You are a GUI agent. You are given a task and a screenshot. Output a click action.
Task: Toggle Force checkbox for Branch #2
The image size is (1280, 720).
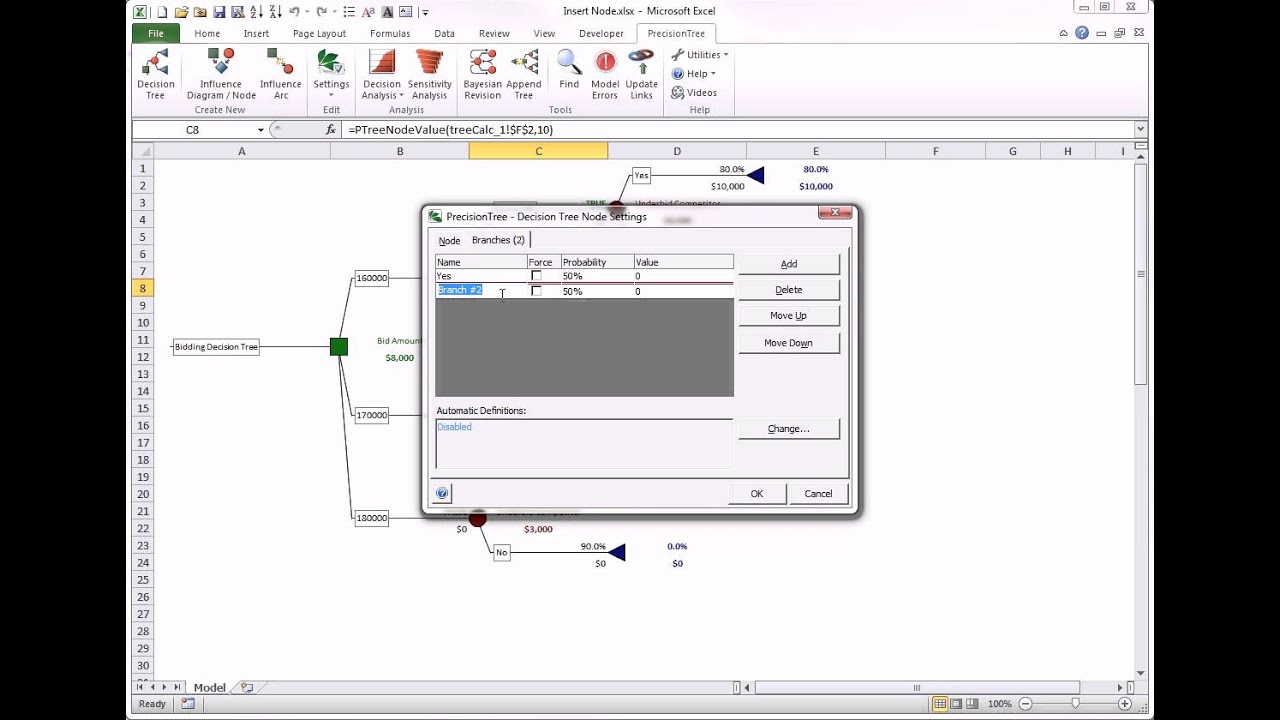(537, 291)
